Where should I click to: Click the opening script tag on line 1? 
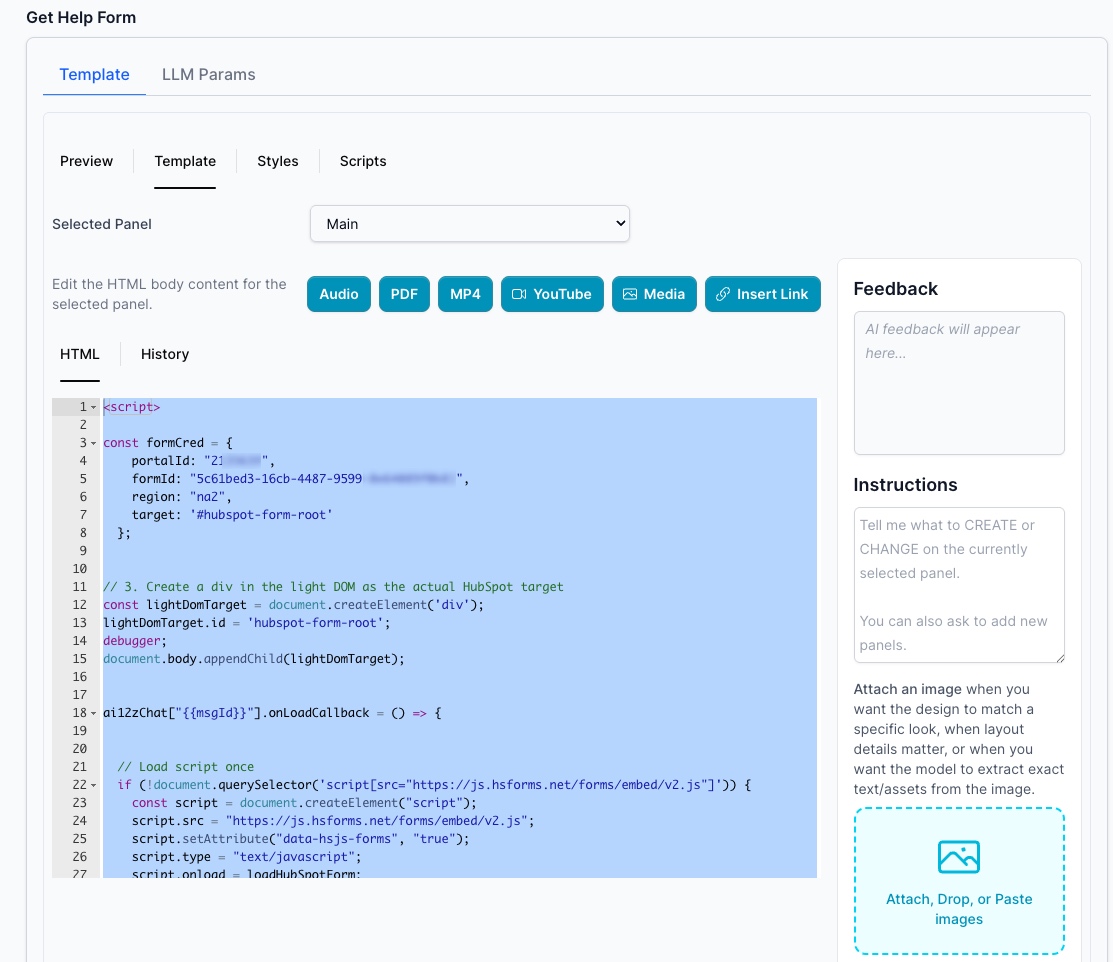click(x=132, y=407)
